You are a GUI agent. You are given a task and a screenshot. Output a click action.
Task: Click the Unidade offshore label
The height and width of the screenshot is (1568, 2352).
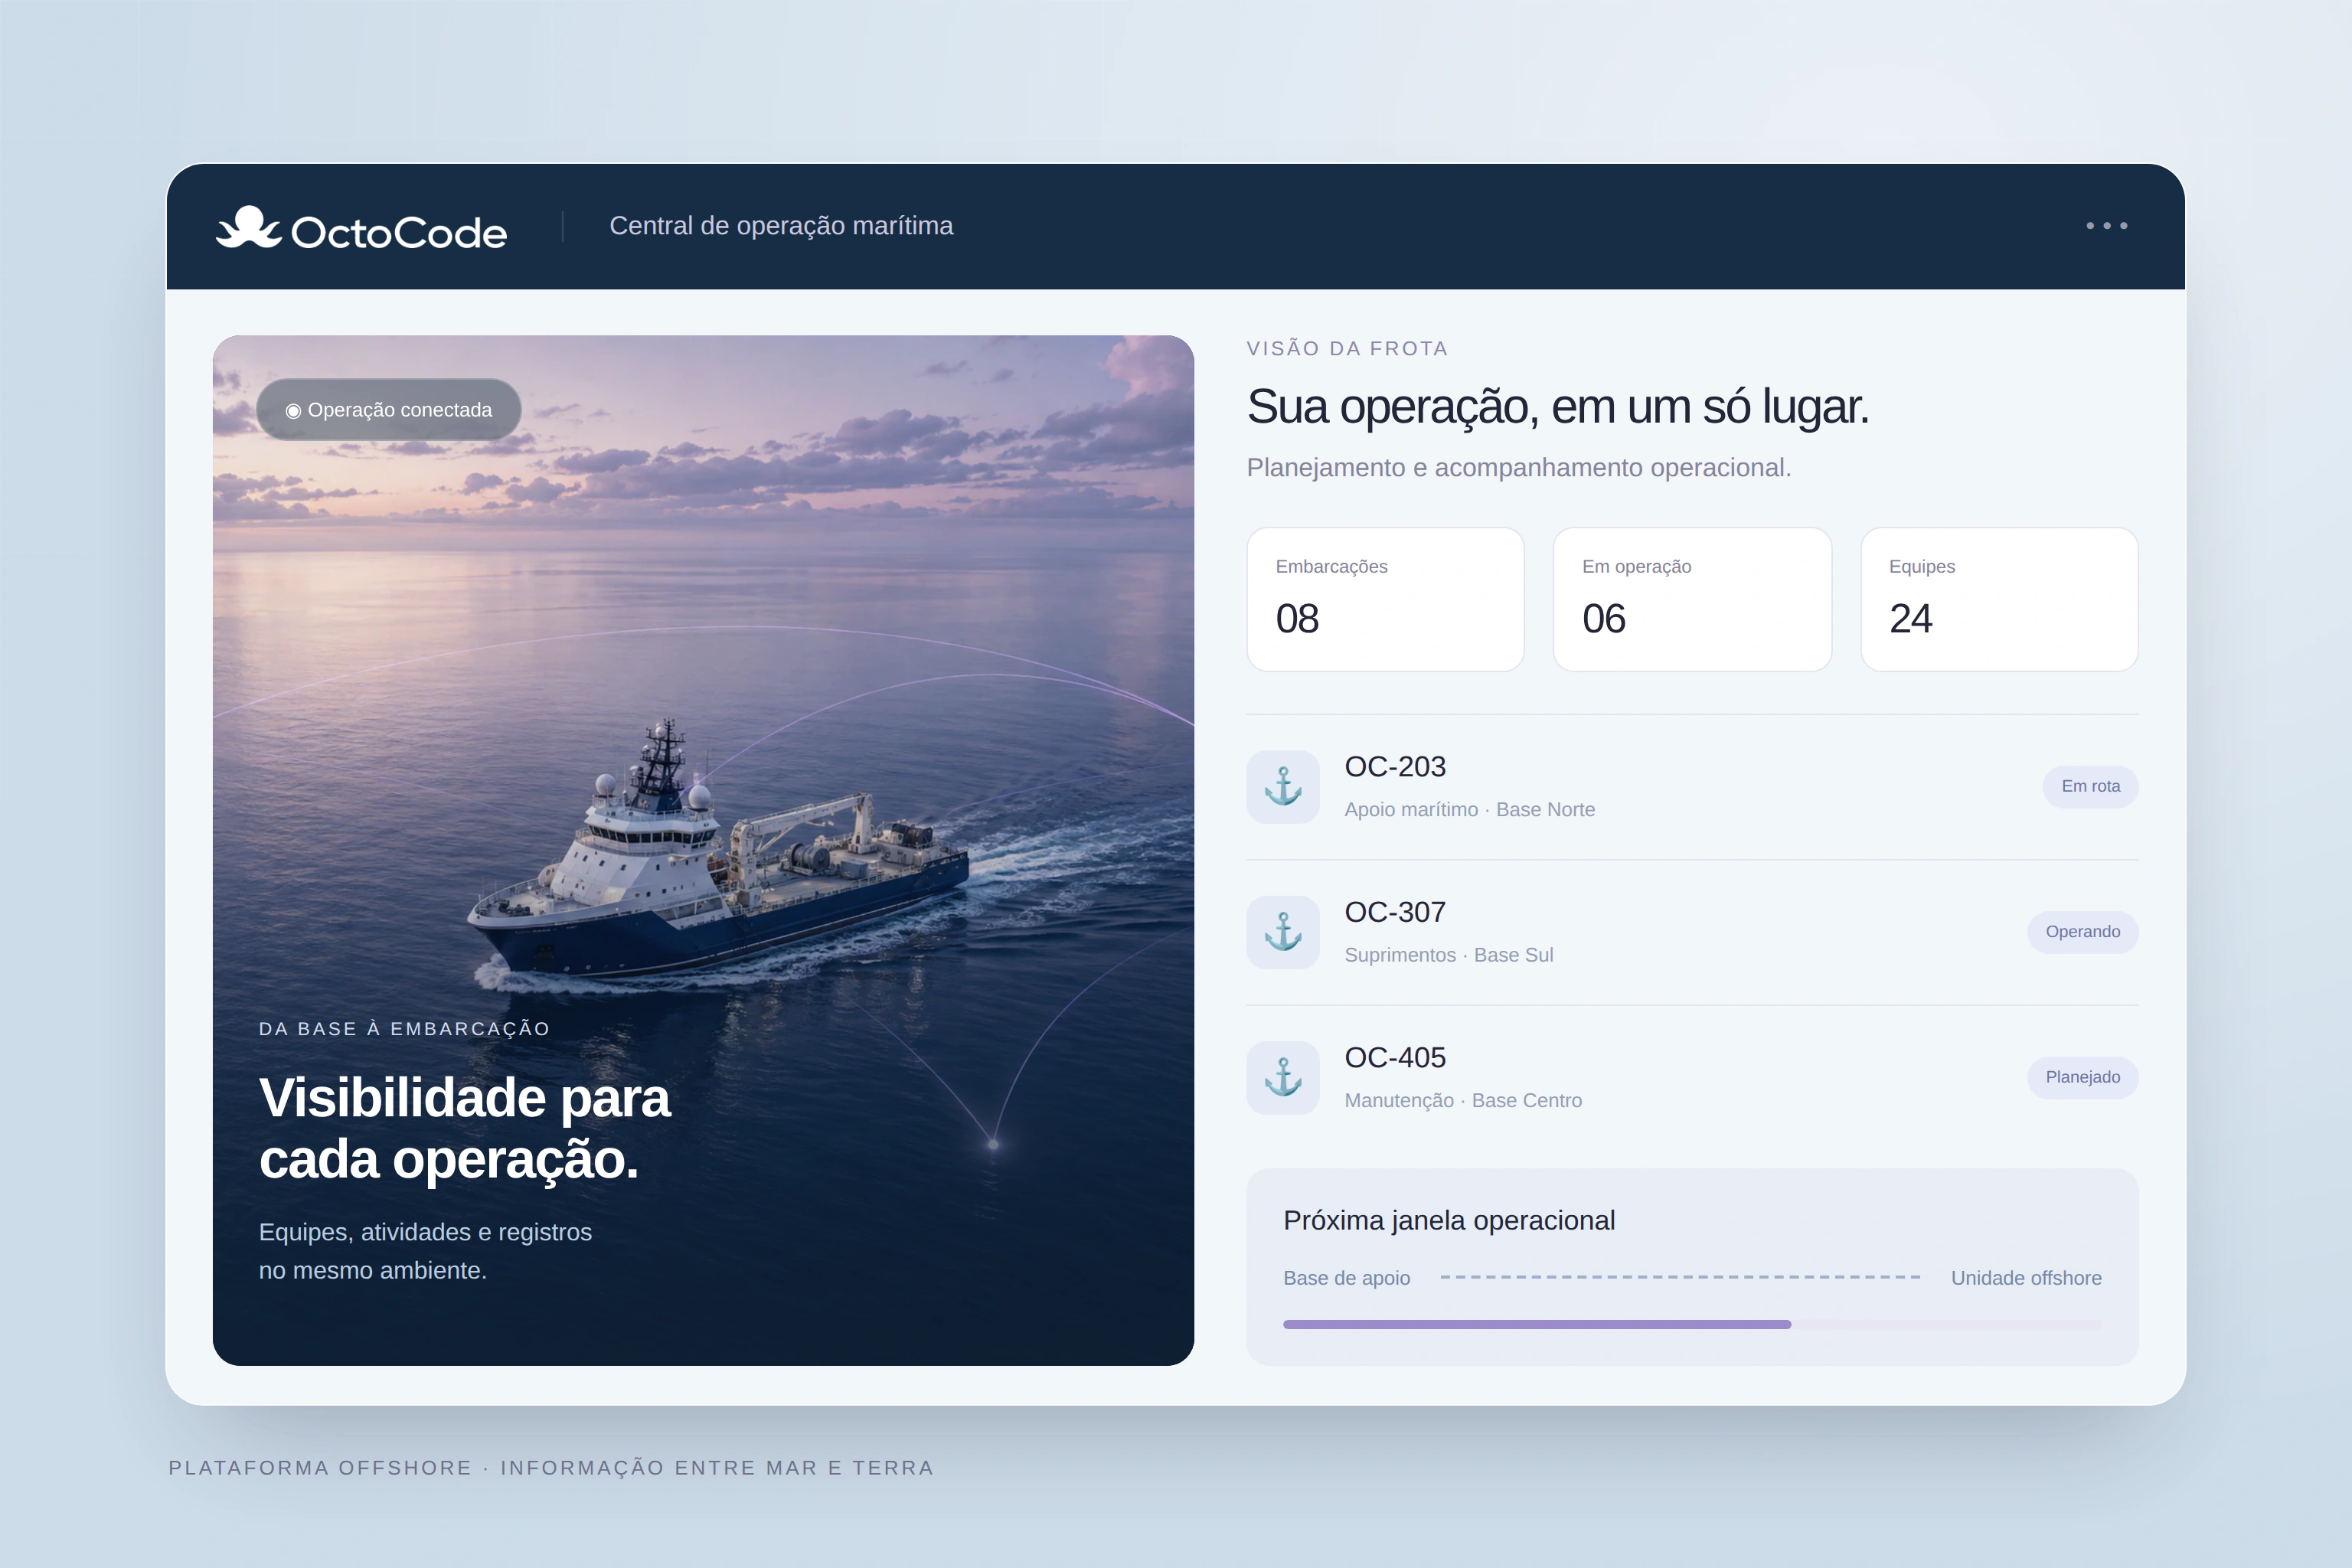[2026, 1278]
